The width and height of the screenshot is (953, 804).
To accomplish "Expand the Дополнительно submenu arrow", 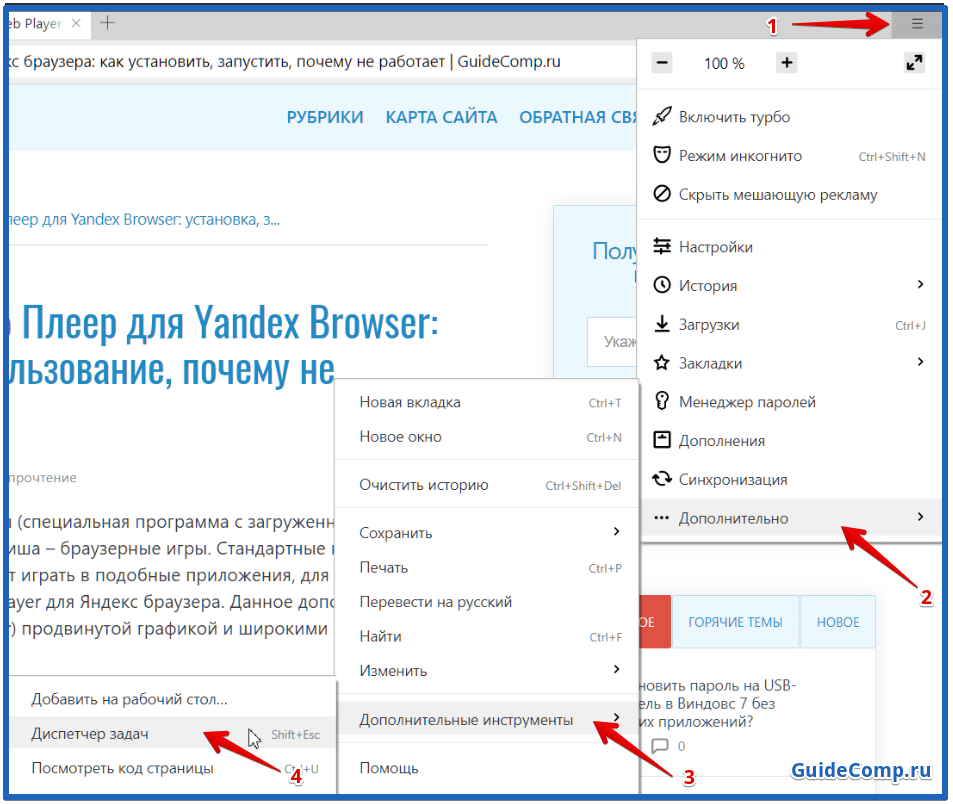I will [920, 517].
